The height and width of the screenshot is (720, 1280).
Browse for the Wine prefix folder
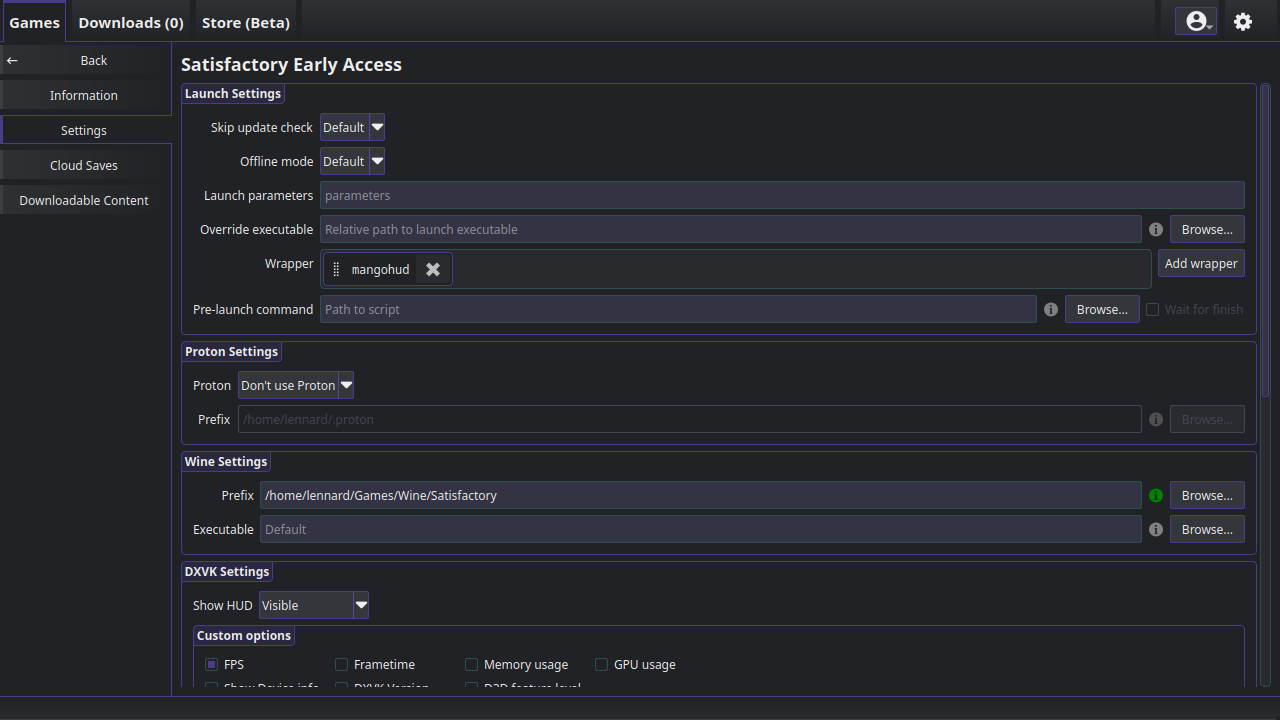pos(1207,495)
